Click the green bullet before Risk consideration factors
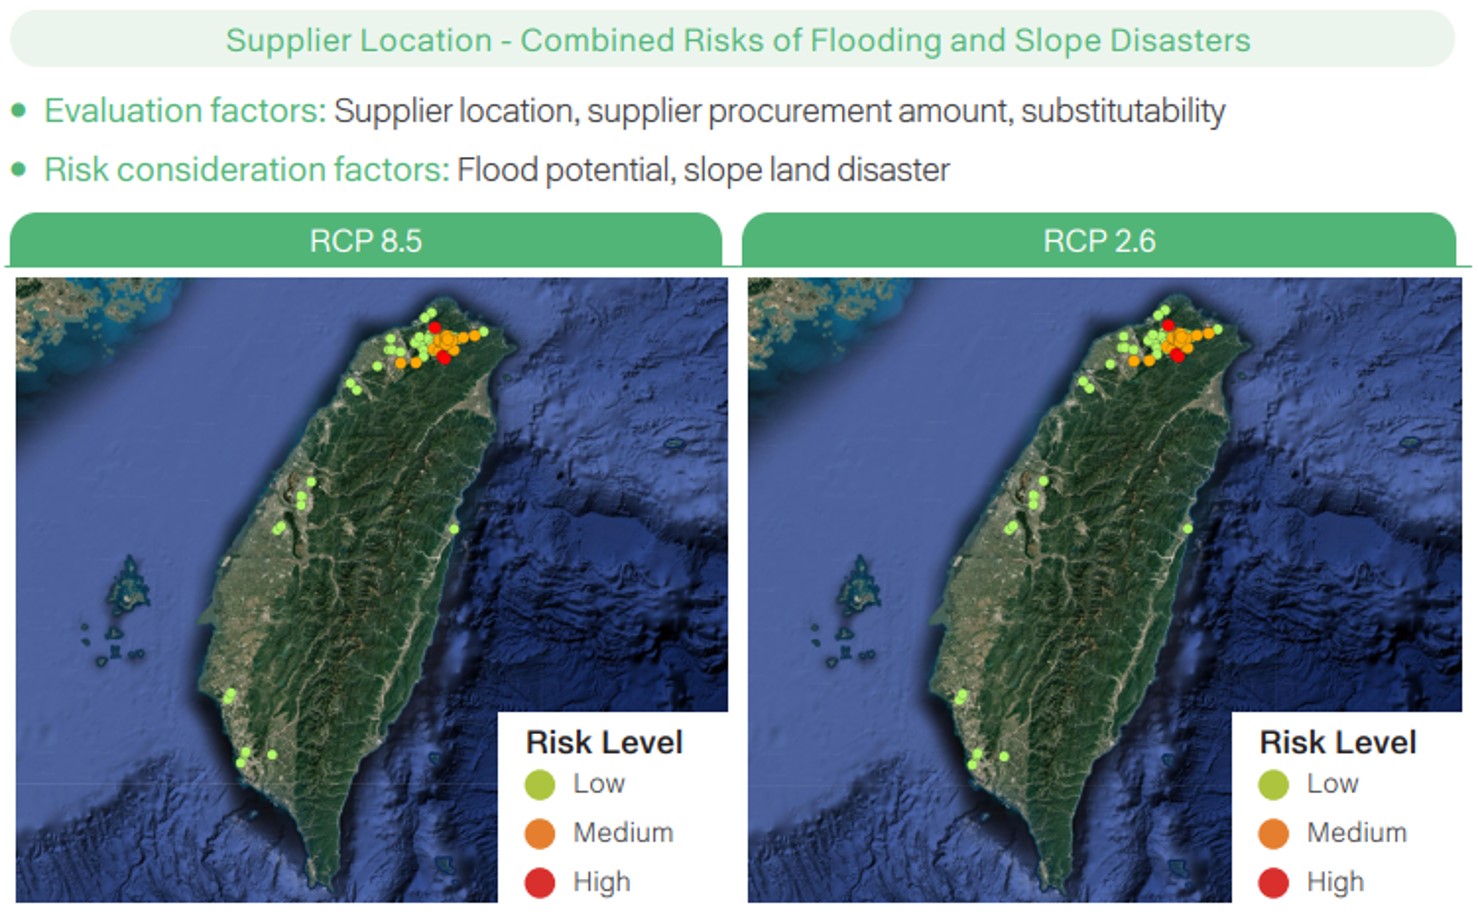This screenshot has width=1478, height=923. click(x=19, y=169)
